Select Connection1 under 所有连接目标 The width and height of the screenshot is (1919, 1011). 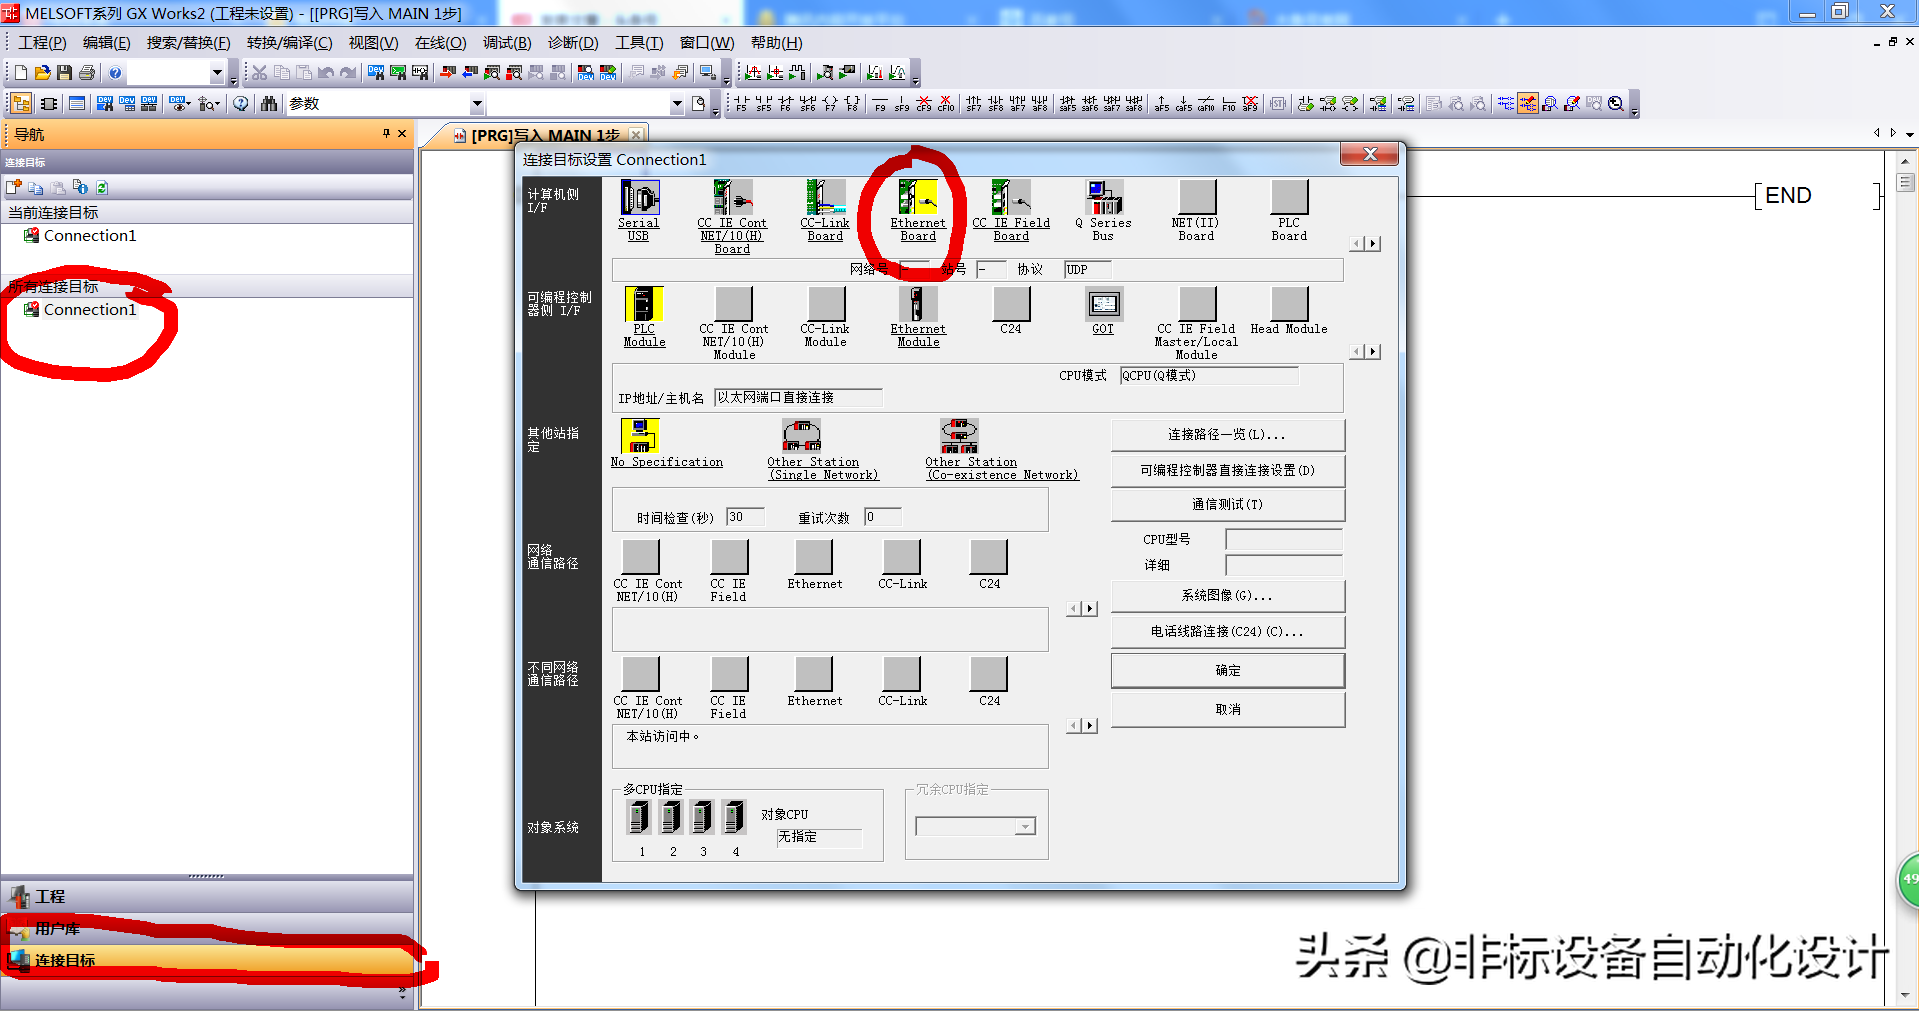coord(89,310)
